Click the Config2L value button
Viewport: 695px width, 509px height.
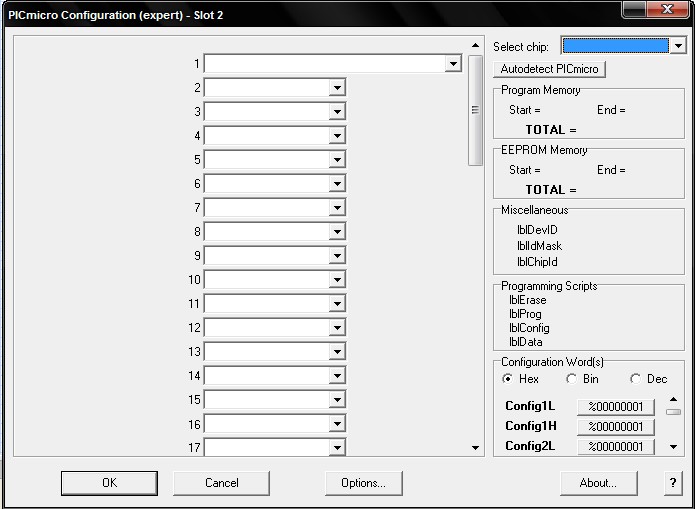point(616,446)
